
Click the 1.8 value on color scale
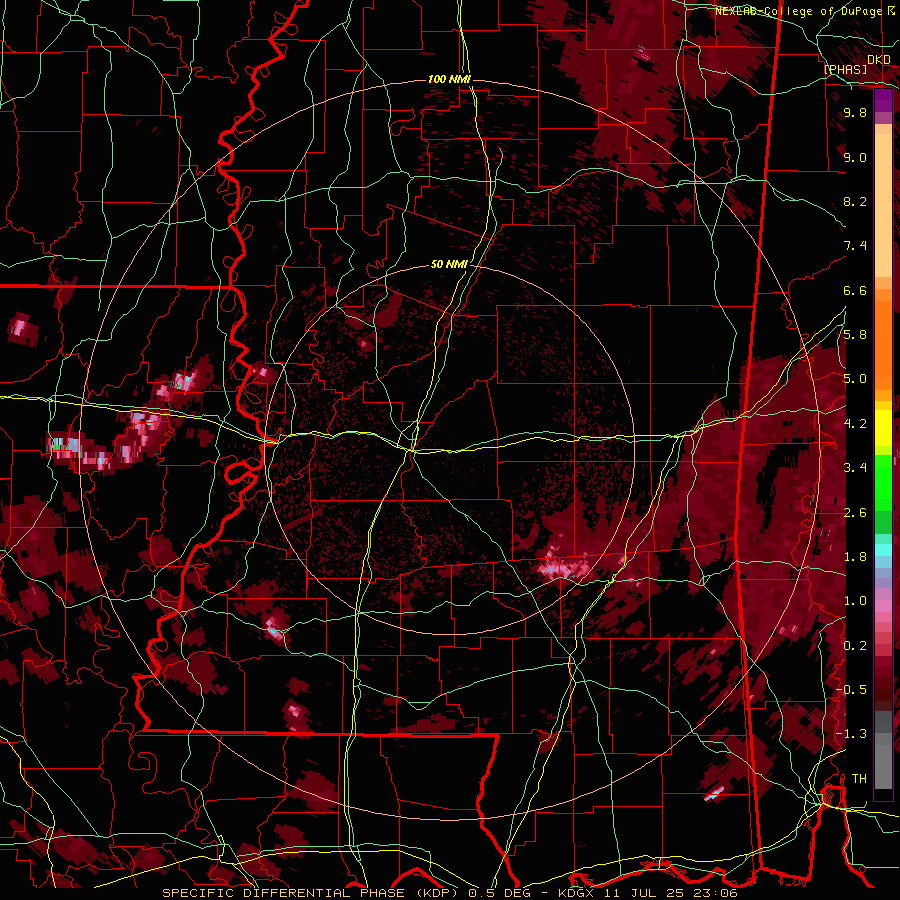(x=855, y=557)
